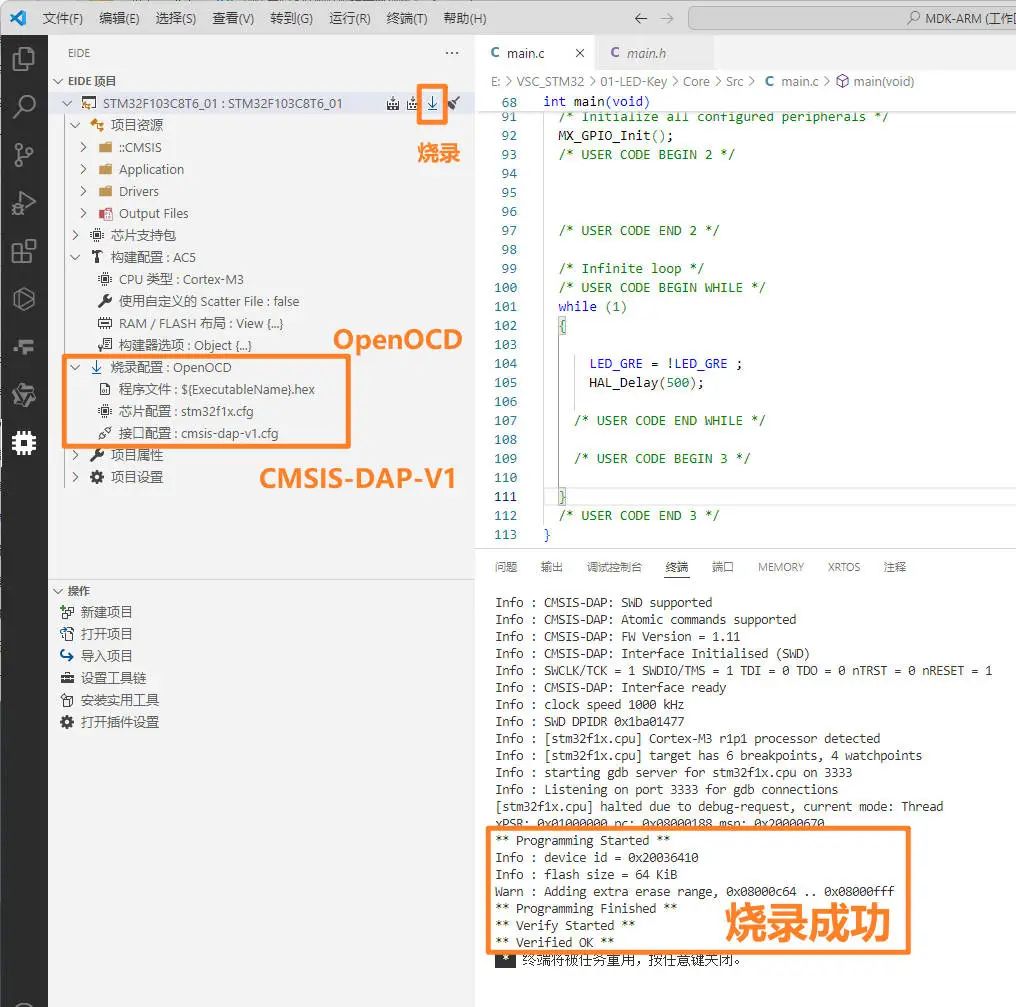The image size is (1016, 1007).
Task: Click the search magnifier in command center
Action: [914, 18]
